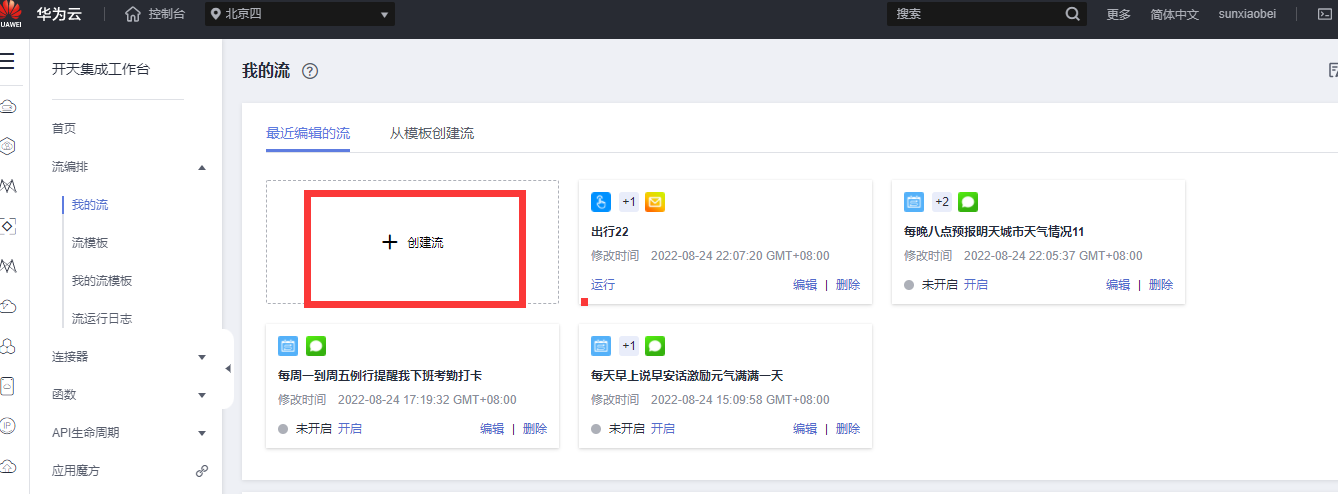Click calendar icon on 每天早上说早安话 card
Image resolution: width=1338 pixels, height=494 pixels.
coord(601,346)
